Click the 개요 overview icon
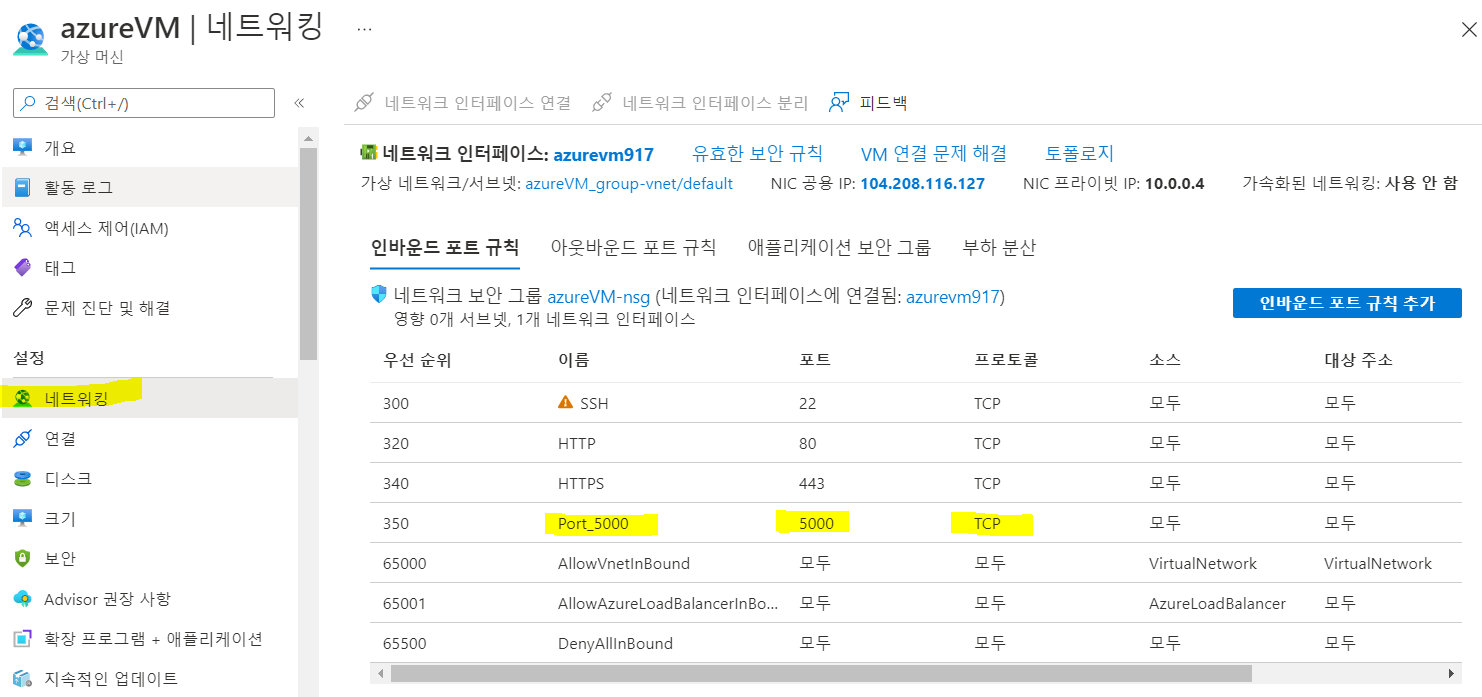Viewport: 1482px width, 697px height. click(x=22, y=148)
